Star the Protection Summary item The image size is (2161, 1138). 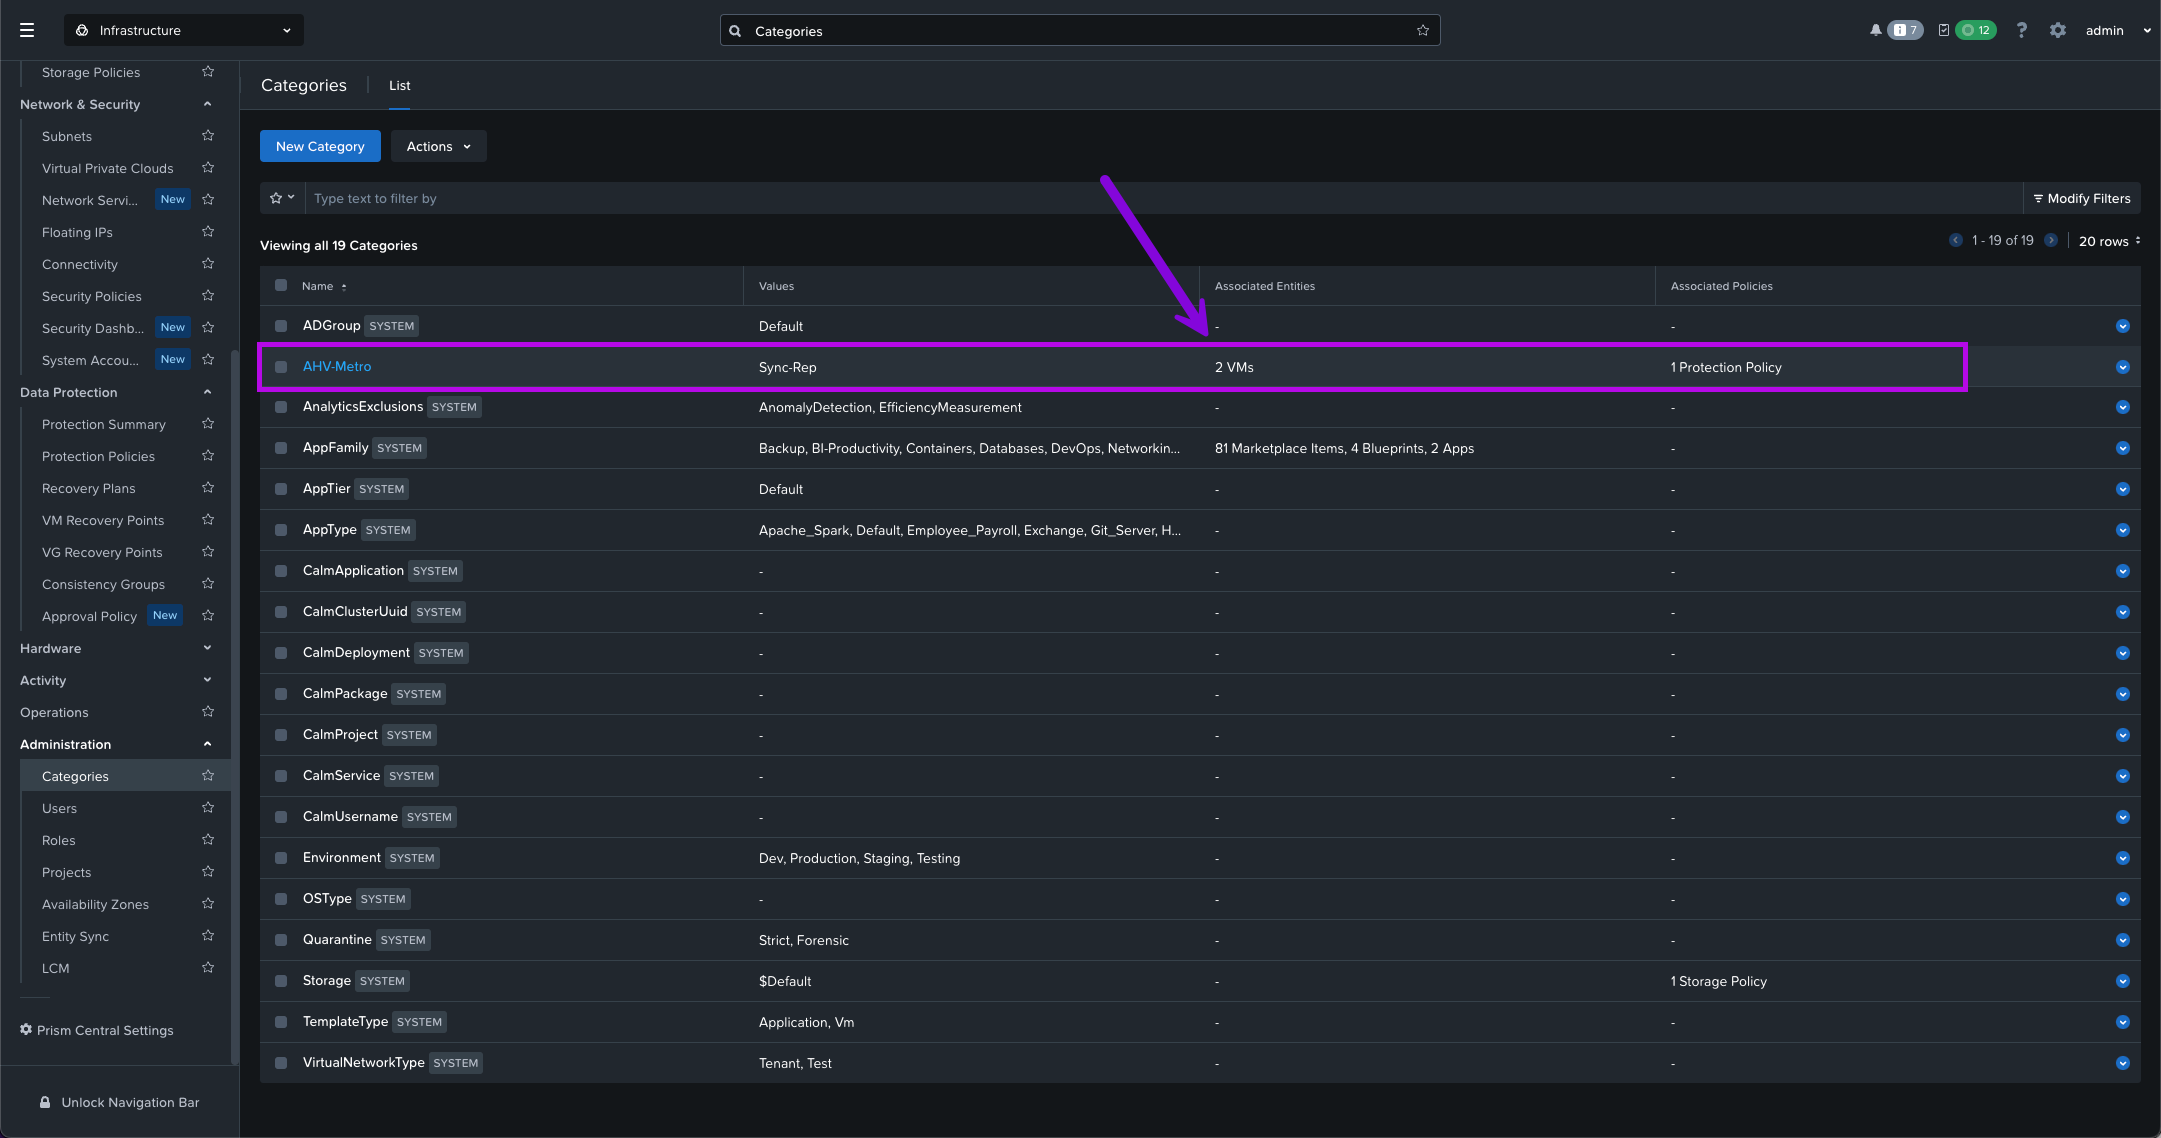208,424
